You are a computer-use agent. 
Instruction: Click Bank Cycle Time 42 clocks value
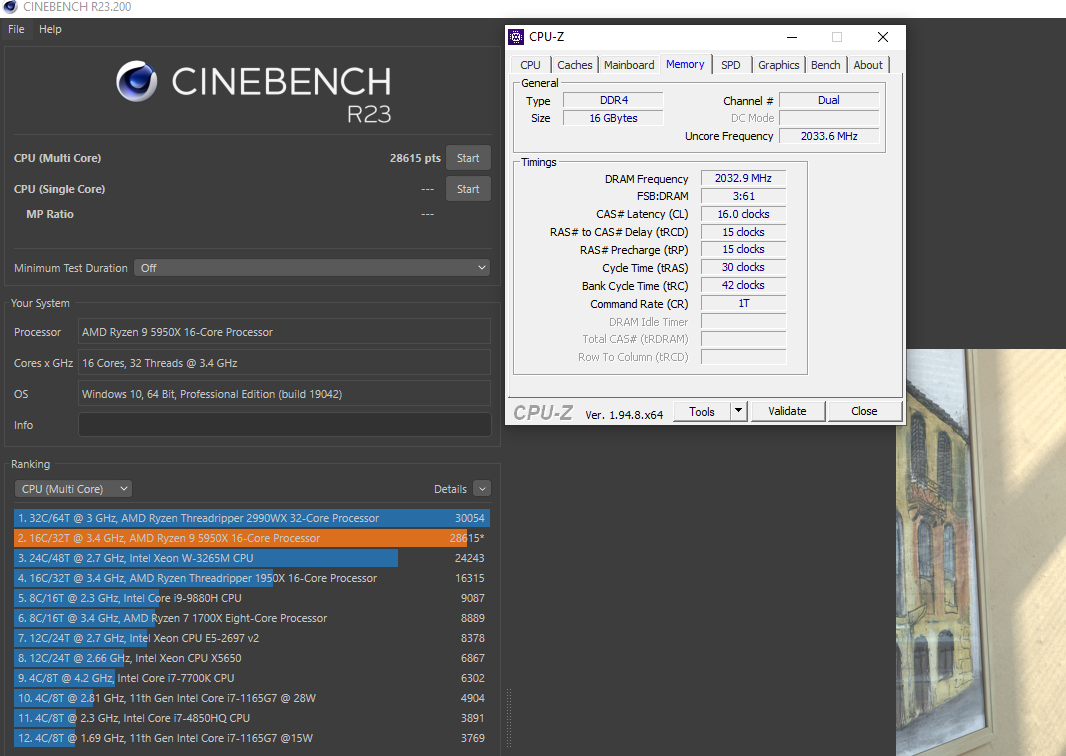point(743,286)
